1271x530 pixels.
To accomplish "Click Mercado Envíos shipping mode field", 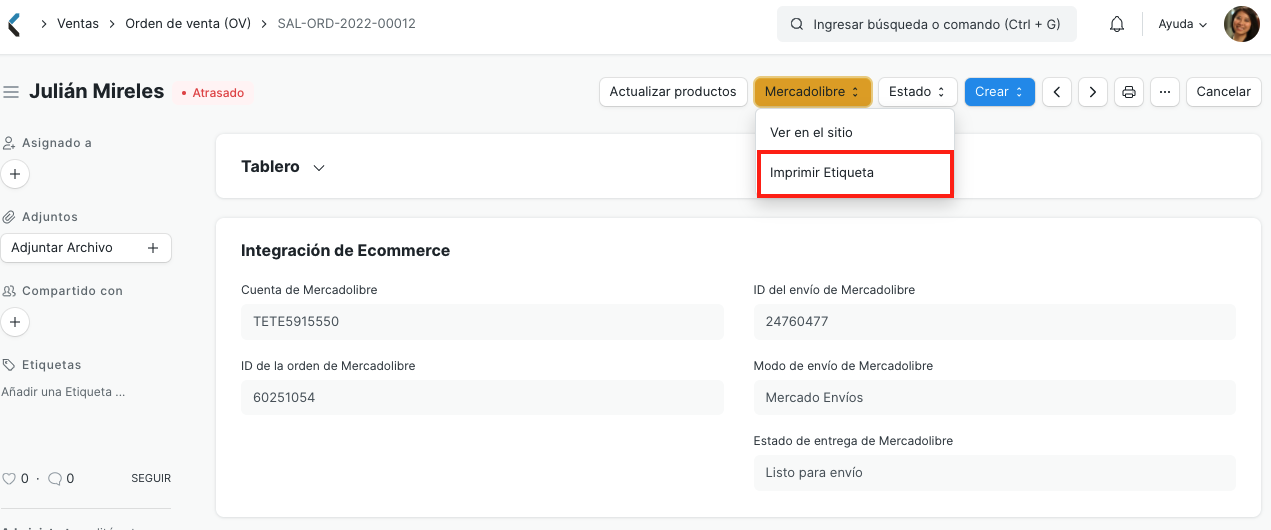I will pos(995,397).
